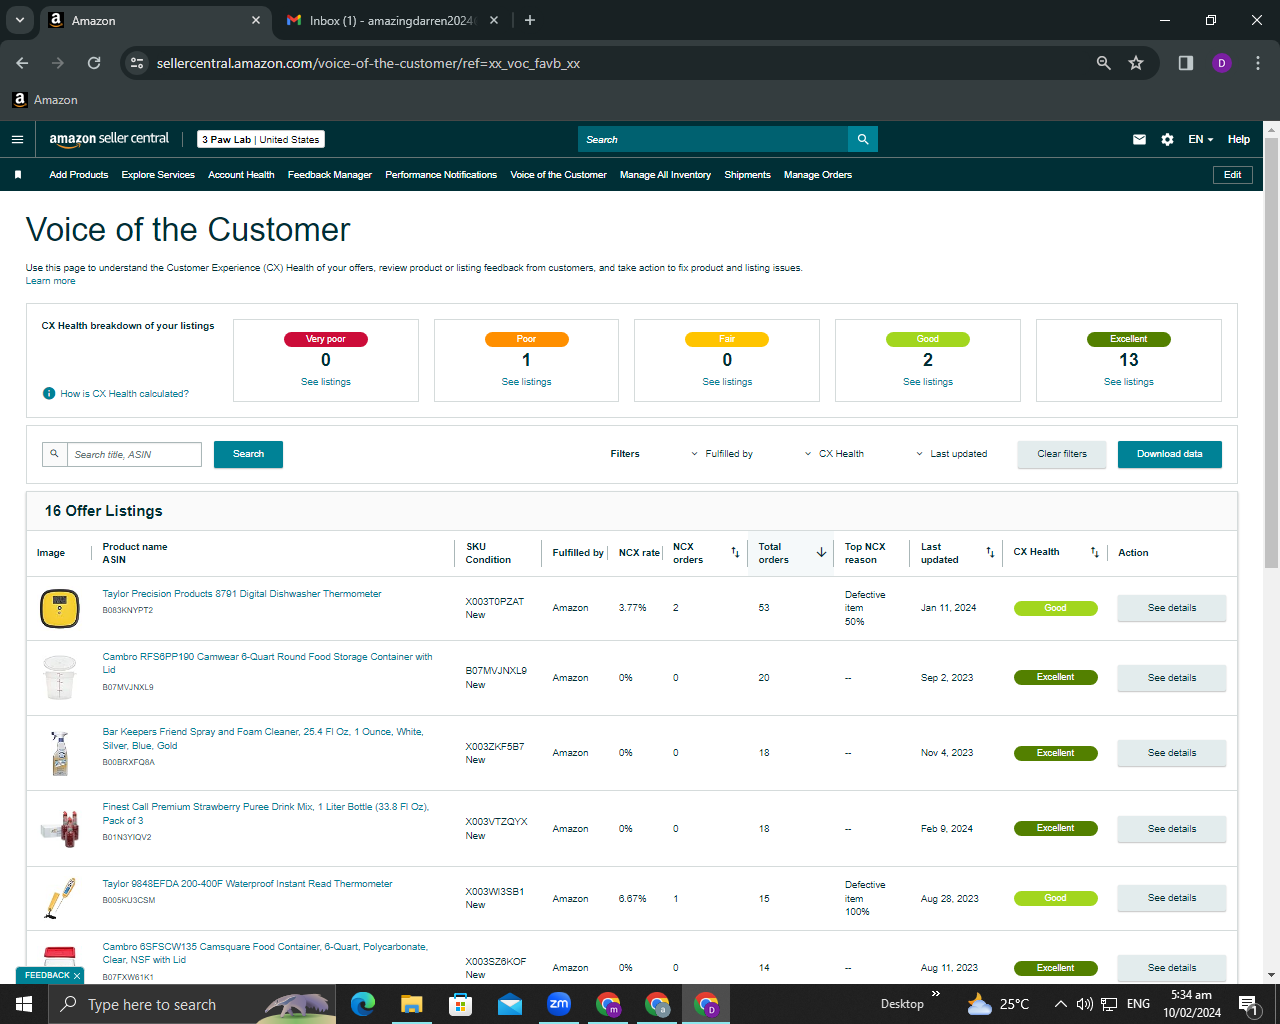This screenshot has height=1024, width=1280.
Task: Click the Clear filters button
Action: click(x=1062, y=454)
